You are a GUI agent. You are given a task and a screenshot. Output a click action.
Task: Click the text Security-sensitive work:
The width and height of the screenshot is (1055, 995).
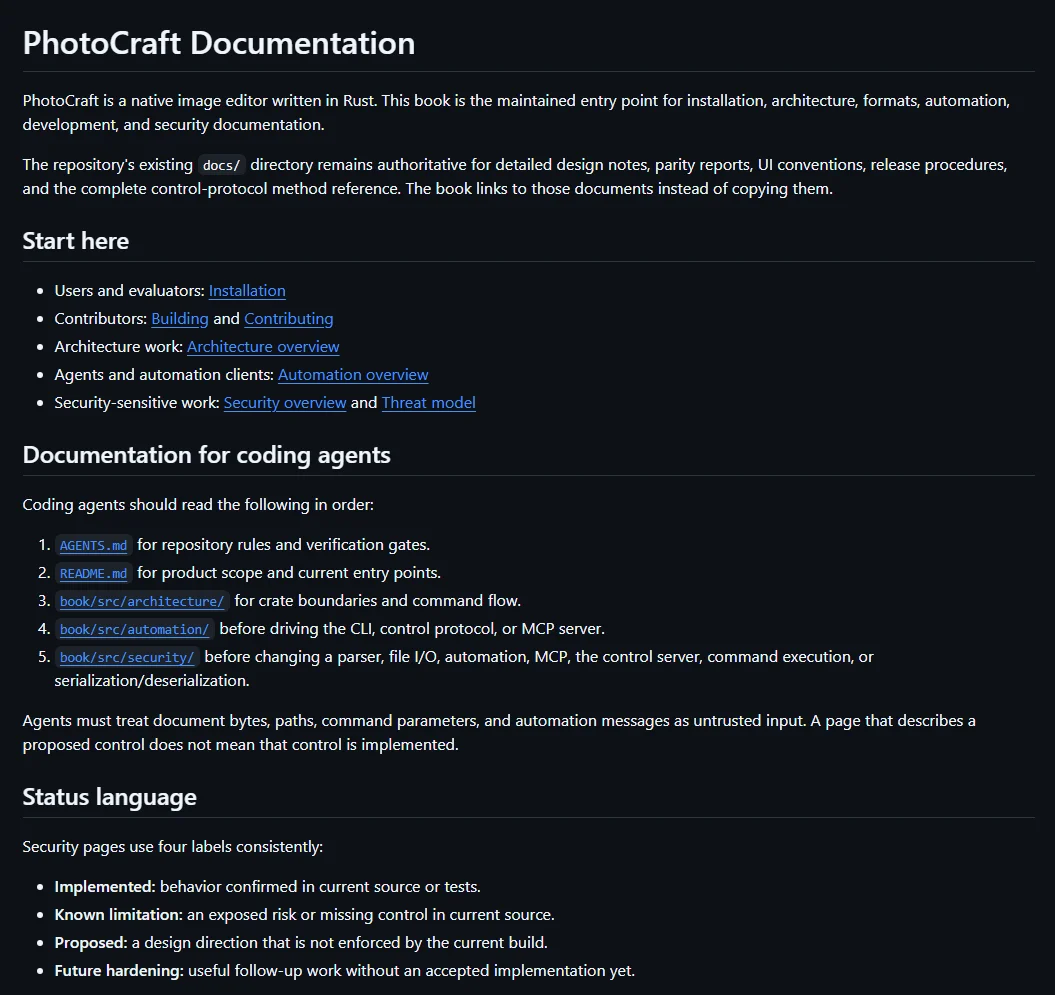coord(137,402)
